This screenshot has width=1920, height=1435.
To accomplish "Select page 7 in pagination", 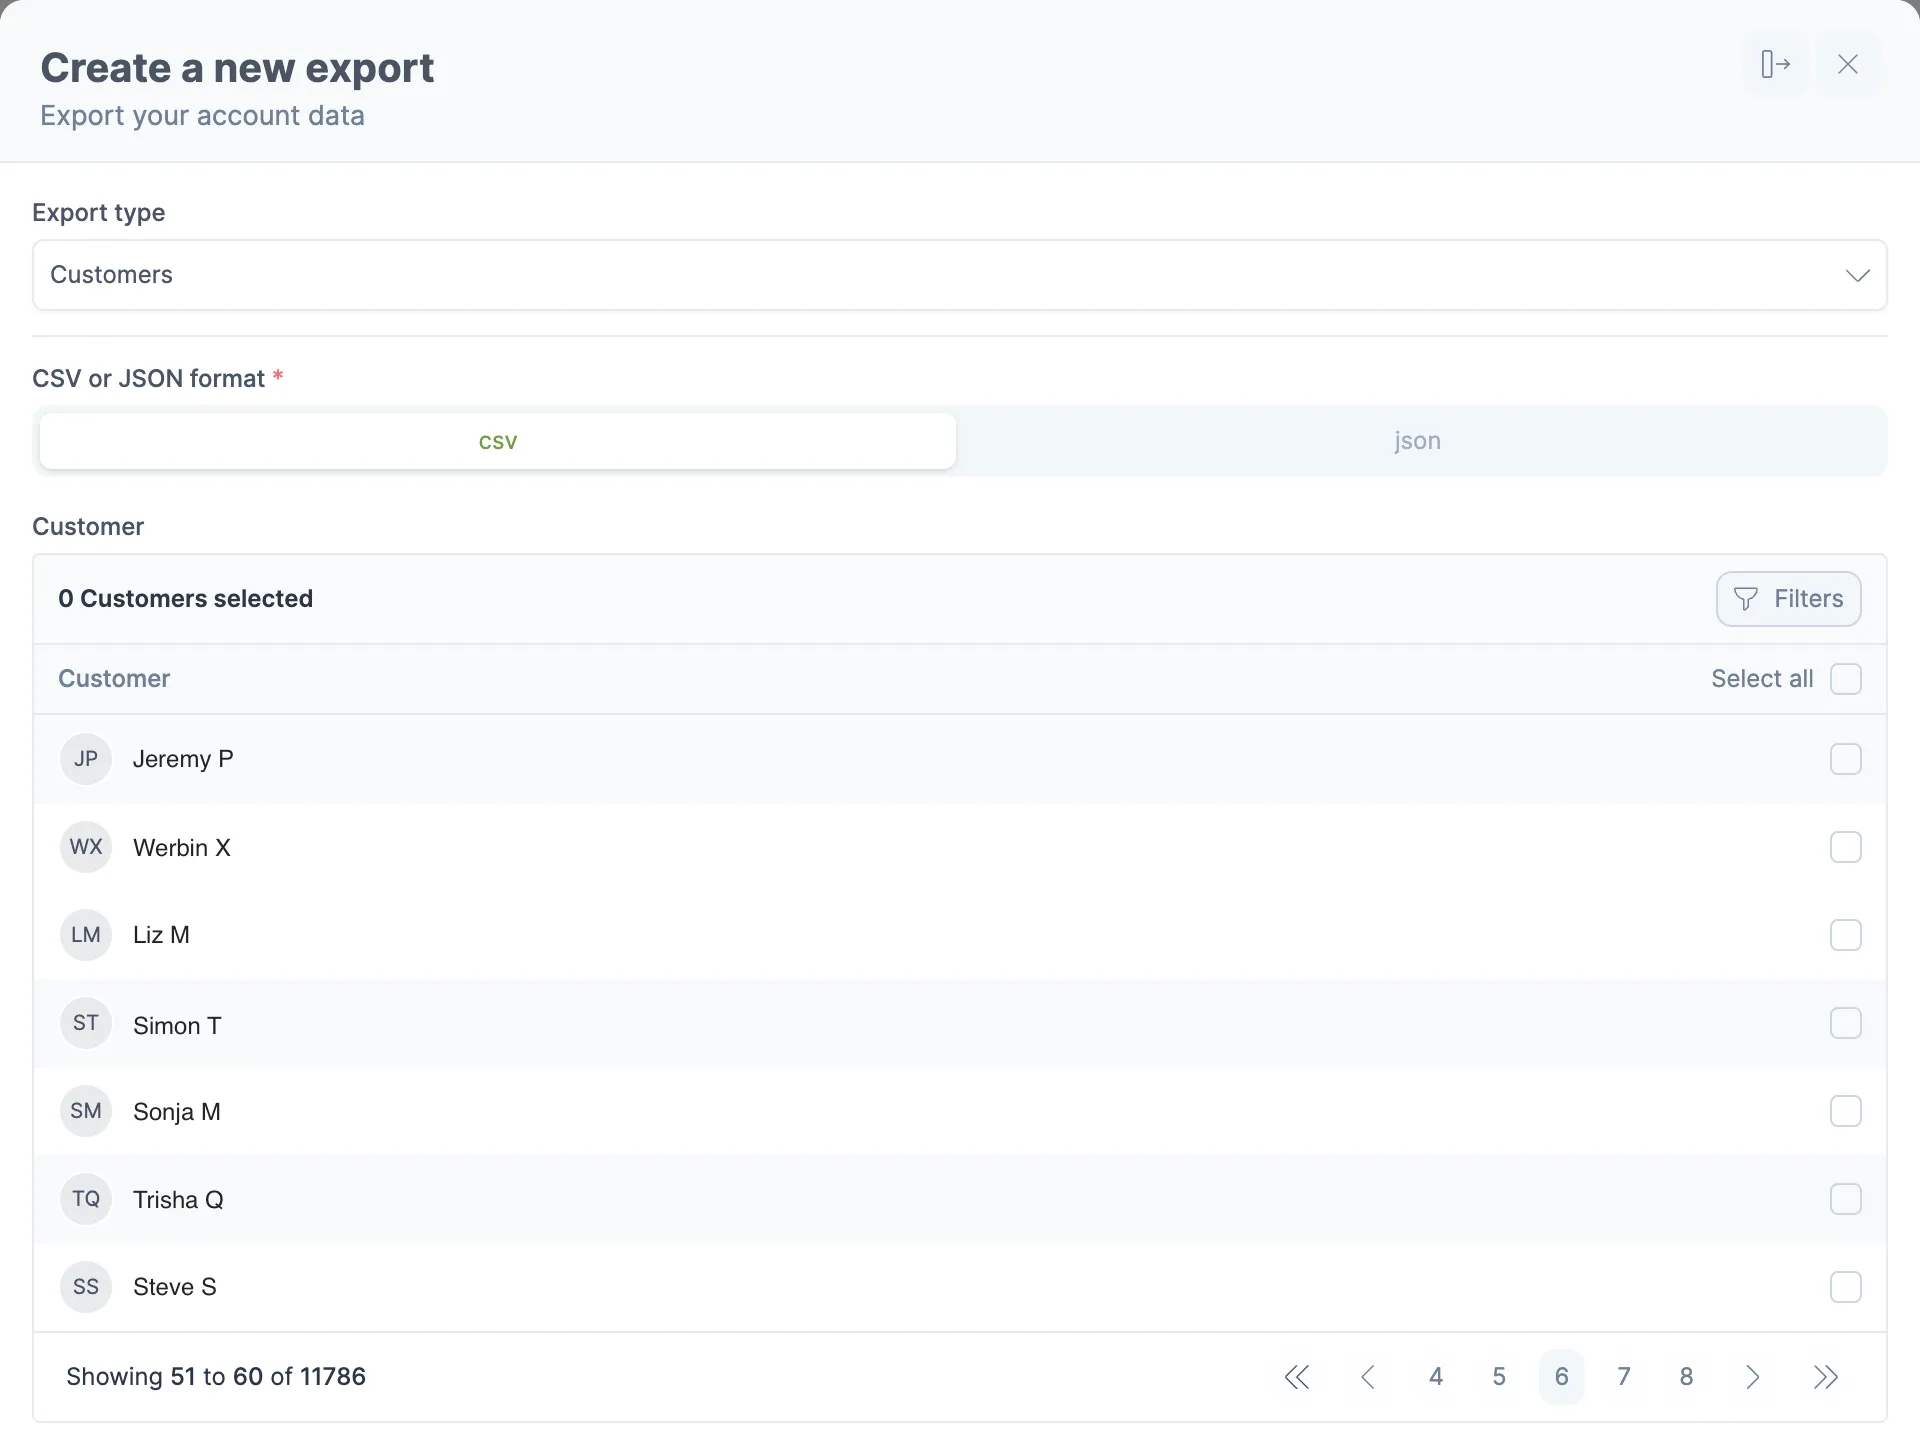I will coord(1625,1376).
